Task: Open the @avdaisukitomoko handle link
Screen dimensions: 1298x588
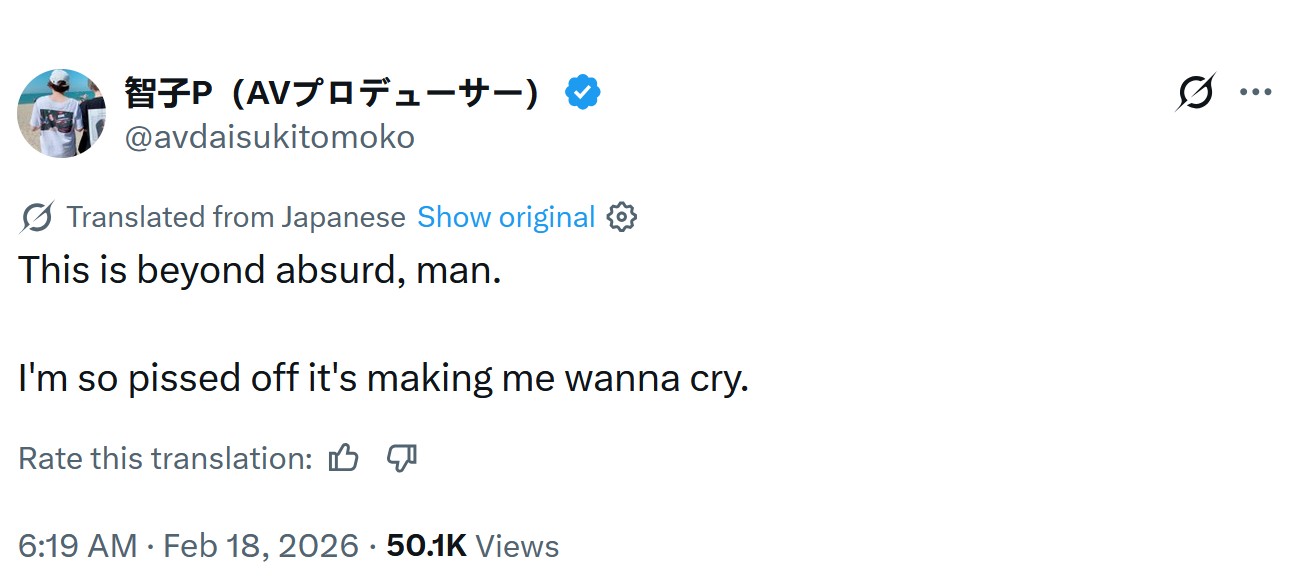Action: click(x=269, y=137)
